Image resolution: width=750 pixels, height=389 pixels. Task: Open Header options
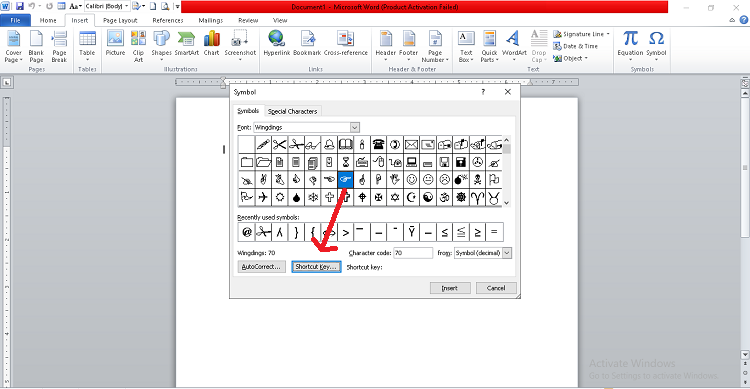(x=386, y=46)
